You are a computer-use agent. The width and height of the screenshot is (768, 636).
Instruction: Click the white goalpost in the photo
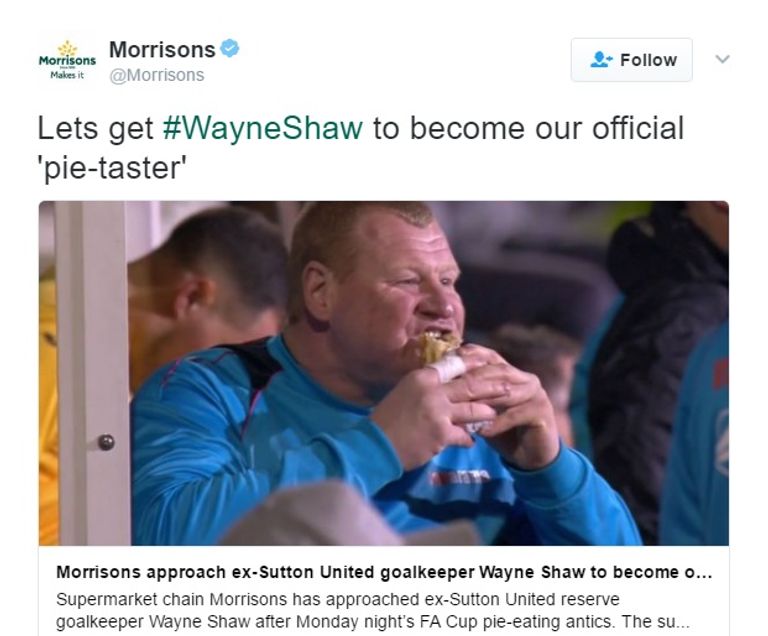tap(92, 373)
